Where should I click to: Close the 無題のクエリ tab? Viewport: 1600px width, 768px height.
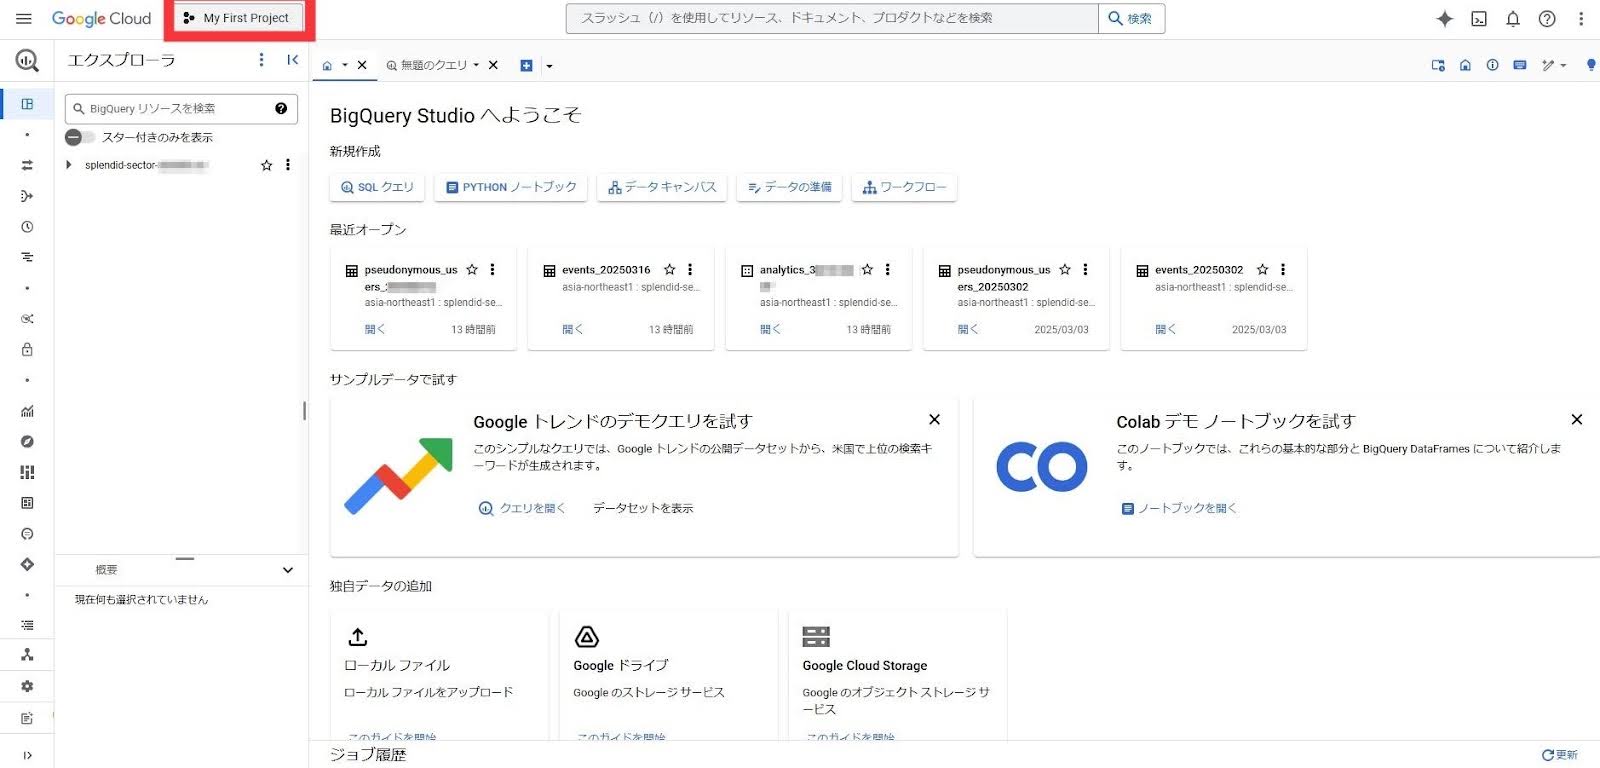point(493,65)
